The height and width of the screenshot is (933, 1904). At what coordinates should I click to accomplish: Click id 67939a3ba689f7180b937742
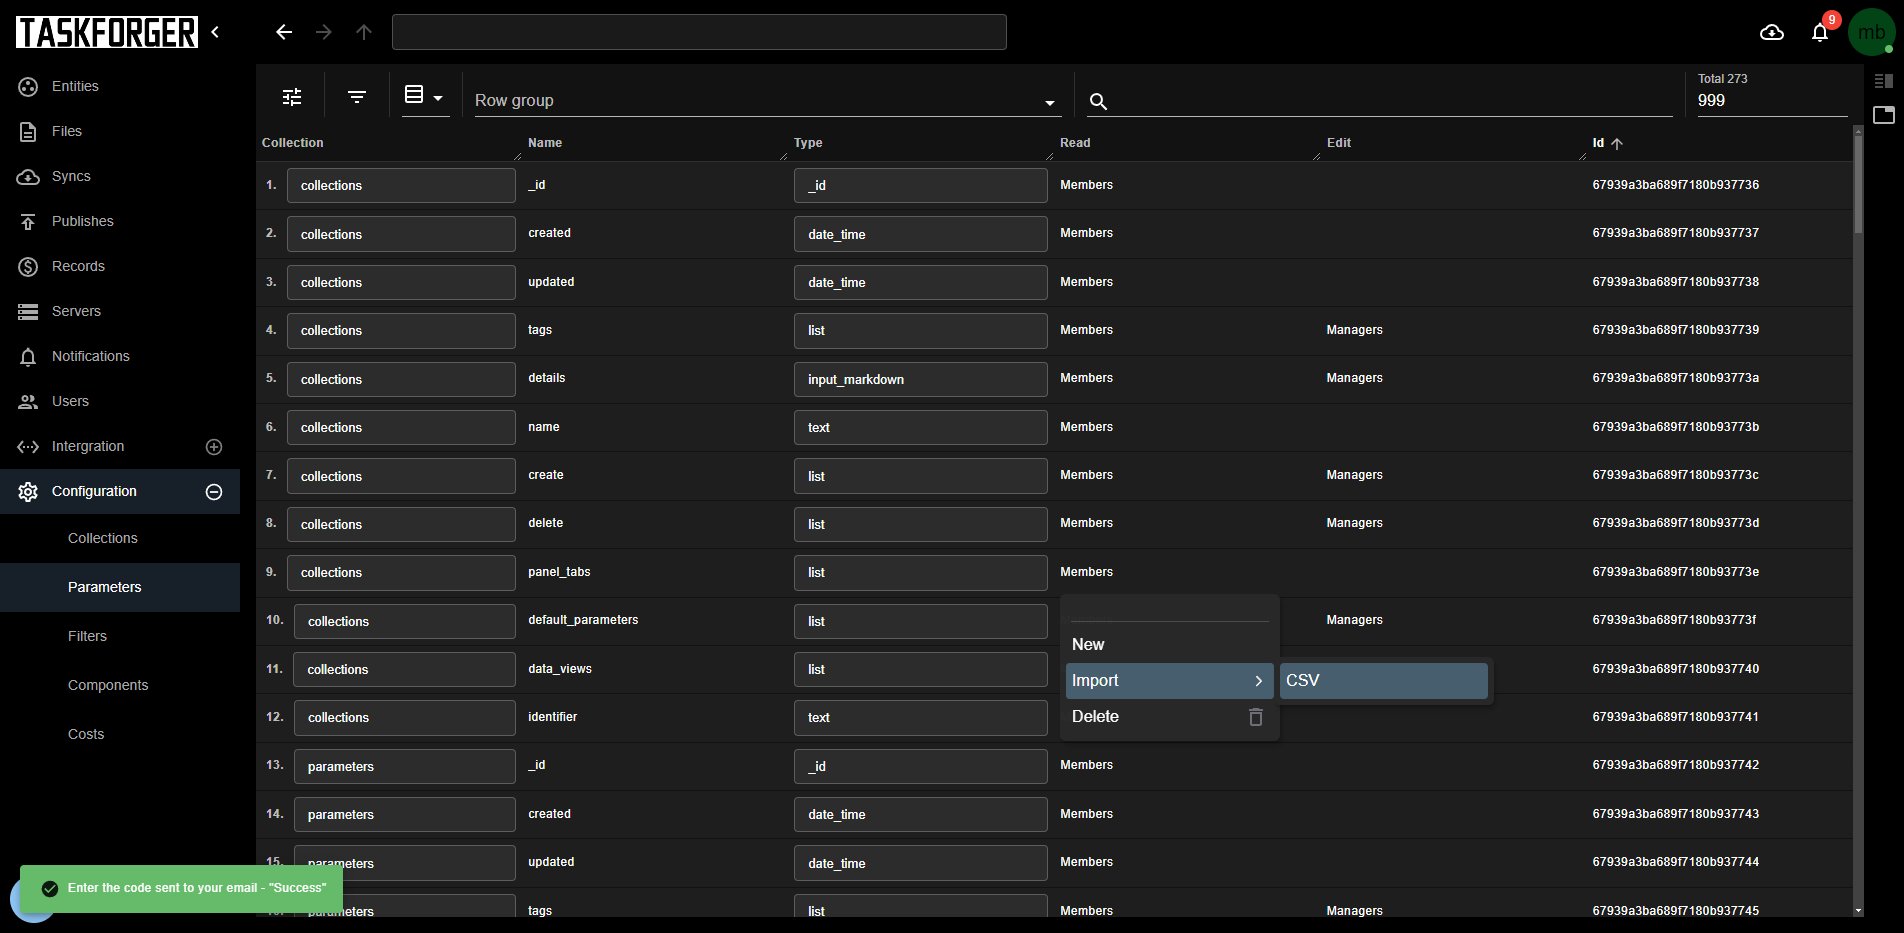click(x=1675, y=765)
